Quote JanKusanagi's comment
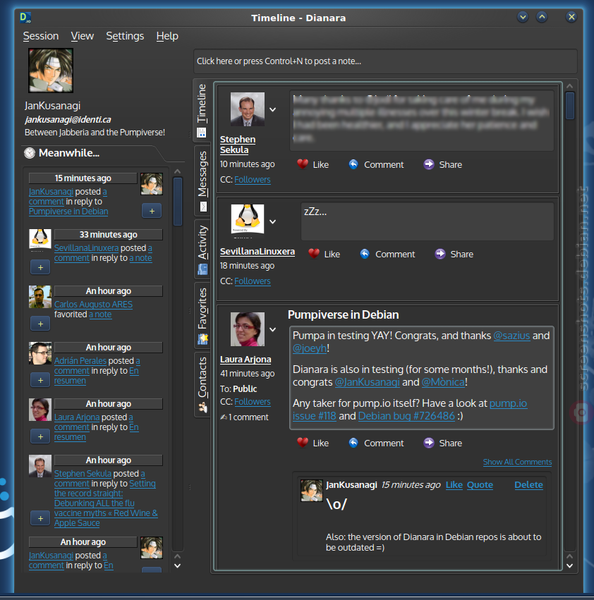This screenshot has height=600, width=594. (480, 485)
